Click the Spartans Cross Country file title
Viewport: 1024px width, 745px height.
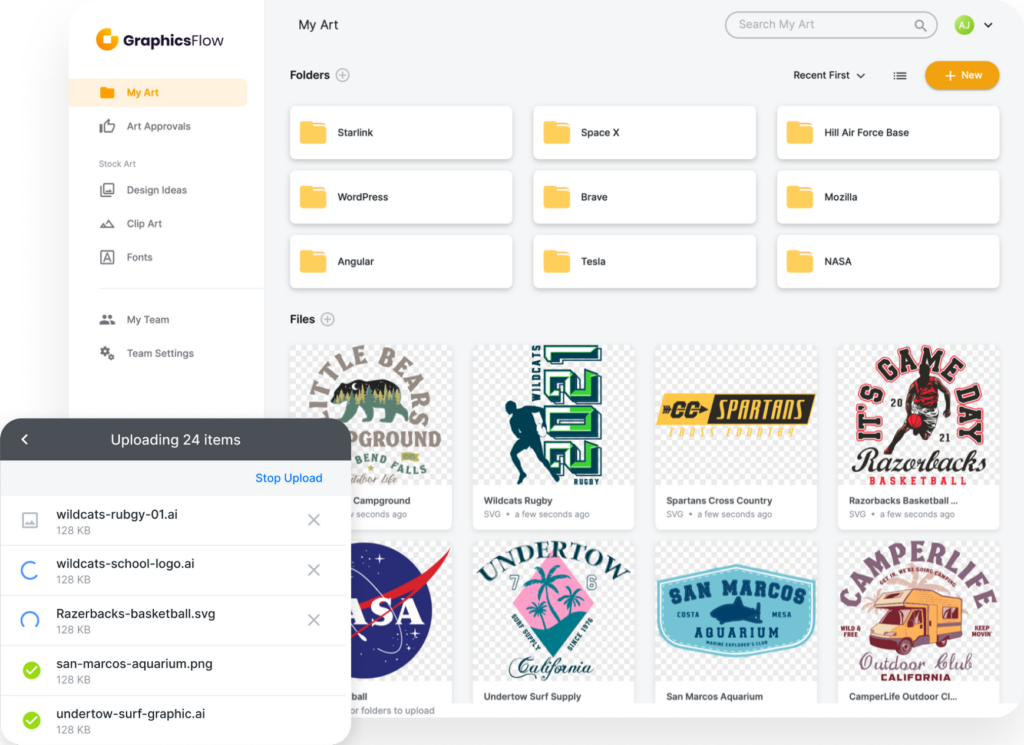tap(719, 501)
